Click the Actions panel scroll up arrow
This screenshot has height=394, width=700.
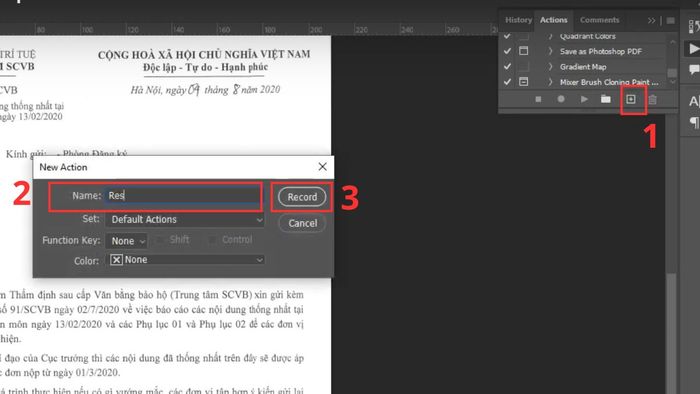point(672,41)
